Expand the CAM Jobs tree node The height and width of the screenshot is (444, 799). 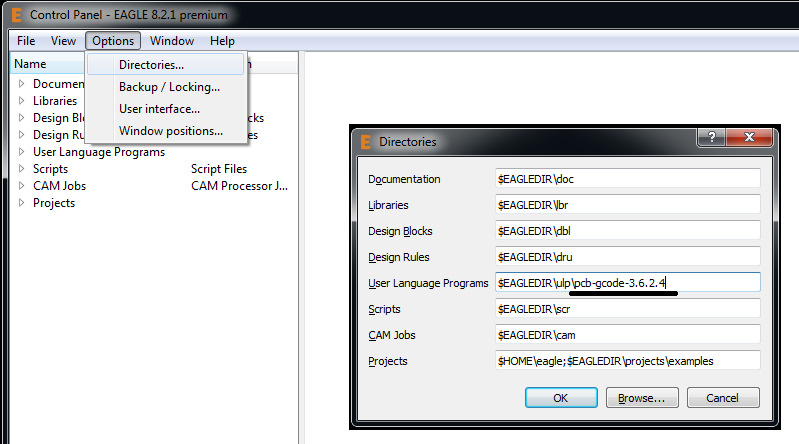click(x=21, y=186)
